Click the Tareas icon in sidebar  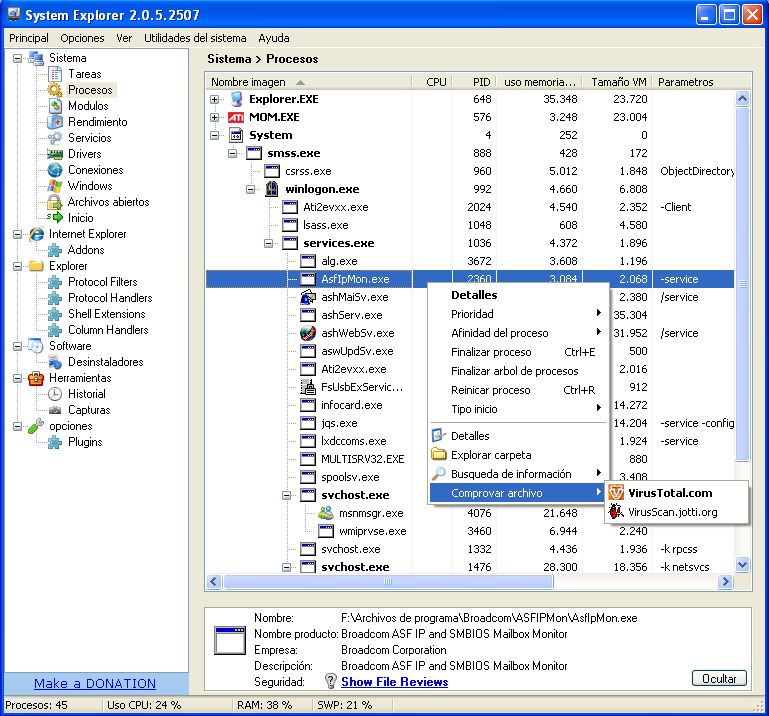[55, 74]
